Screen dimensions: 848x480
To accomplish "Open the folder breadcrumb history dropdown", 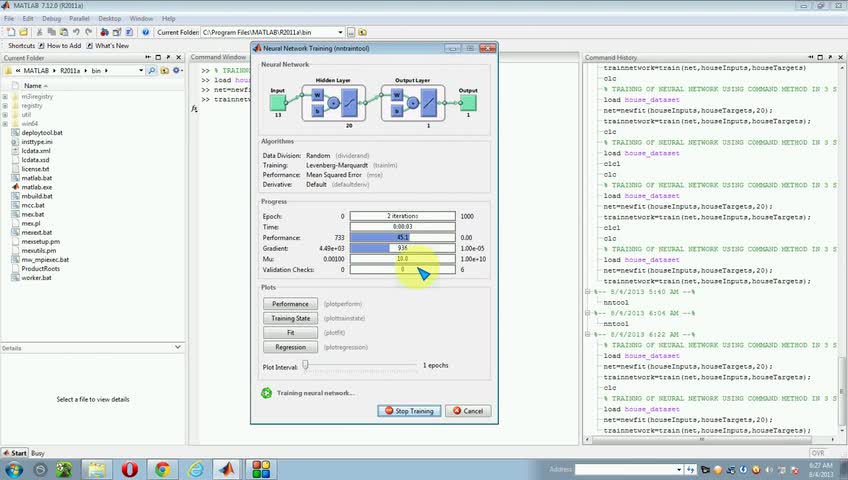I will (x=141, y=71).
